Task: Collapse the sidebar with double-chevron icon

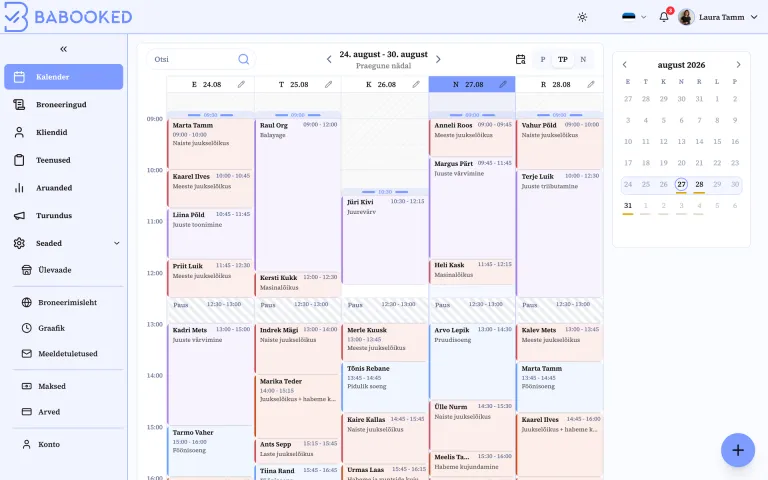Action: click(63, 49)
